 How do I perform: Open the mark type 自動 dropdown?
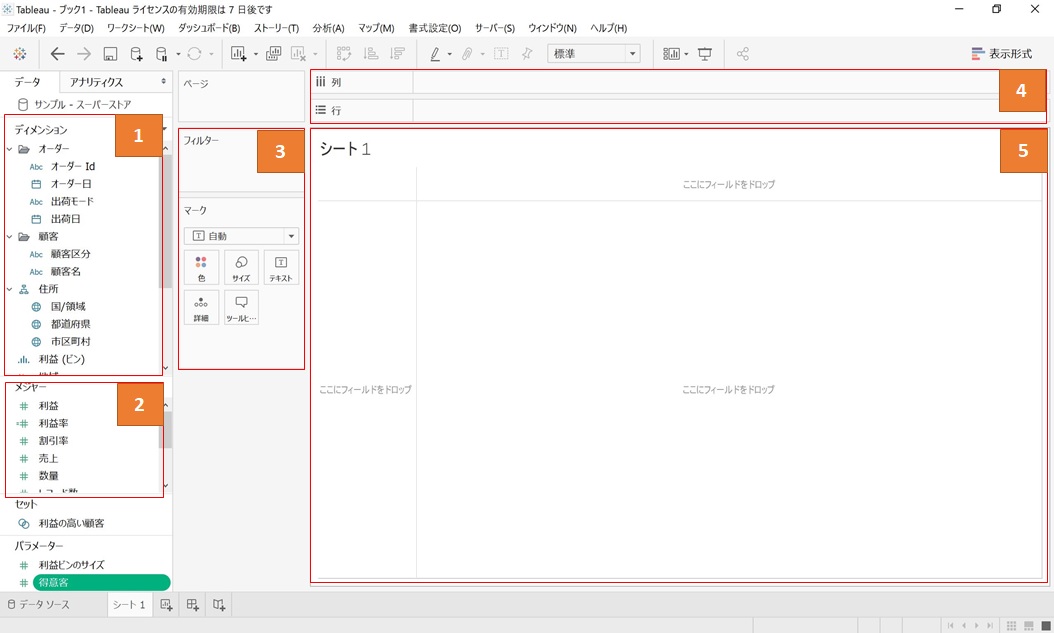click(241, 236)
